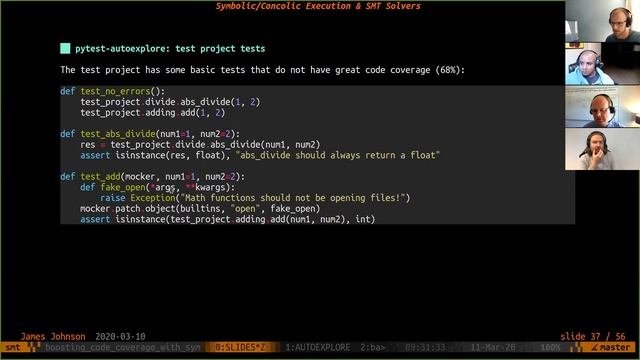
Task: Click the master branch label
Action: [615, 347]
